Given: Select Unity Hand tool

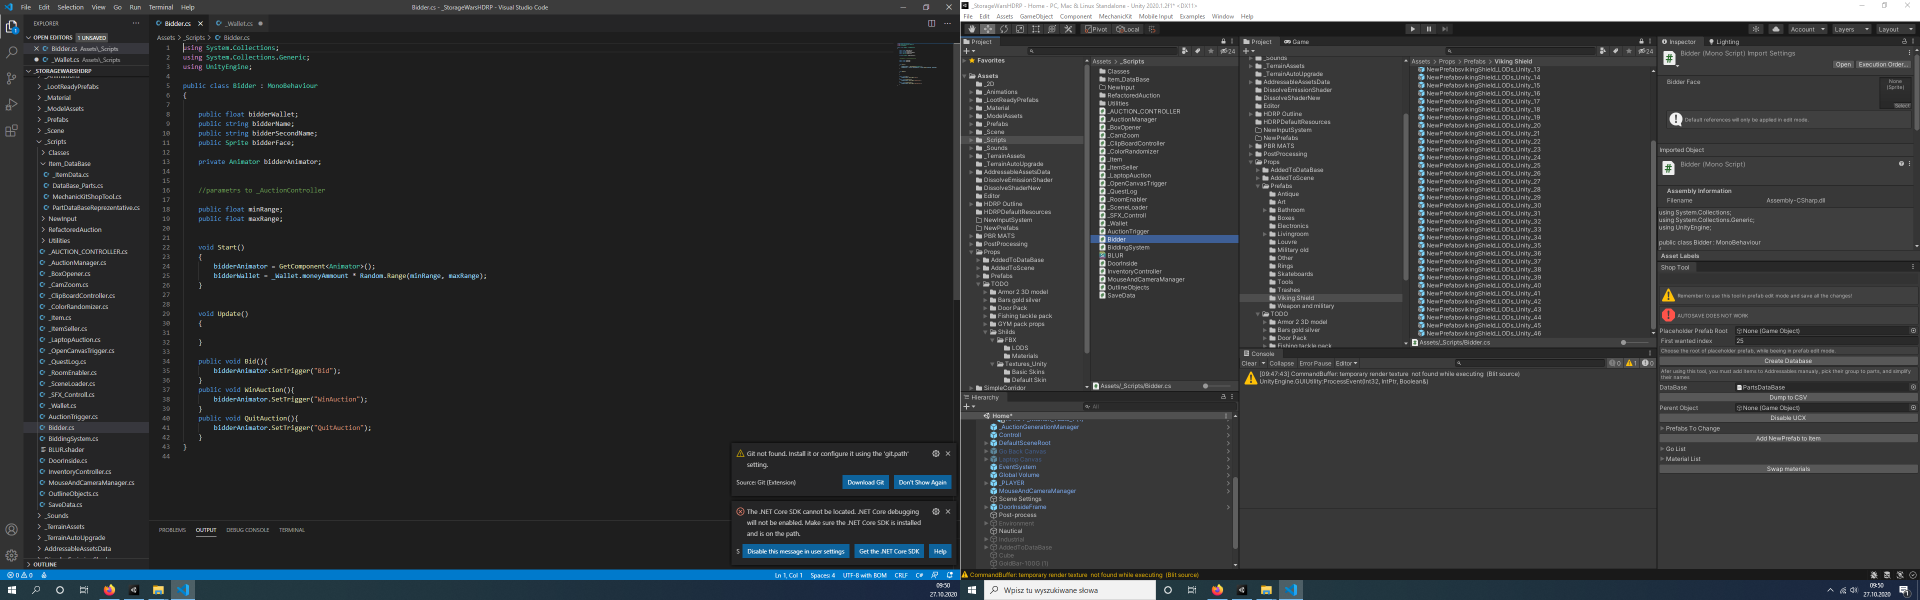Looking at the screenshot, I should point(972,29).
